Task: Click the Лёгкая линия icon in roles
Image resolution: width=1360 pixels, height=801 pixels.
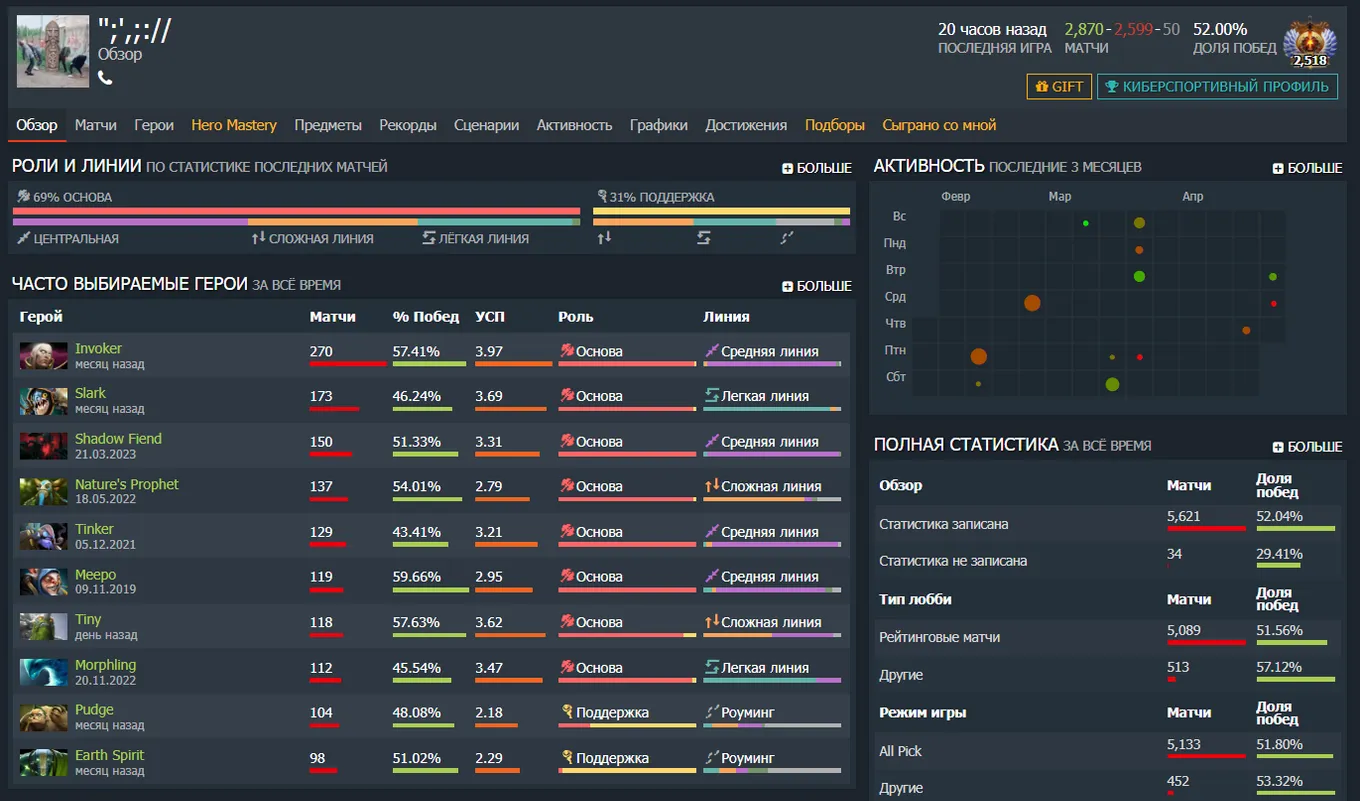Action: click(429, 238)
